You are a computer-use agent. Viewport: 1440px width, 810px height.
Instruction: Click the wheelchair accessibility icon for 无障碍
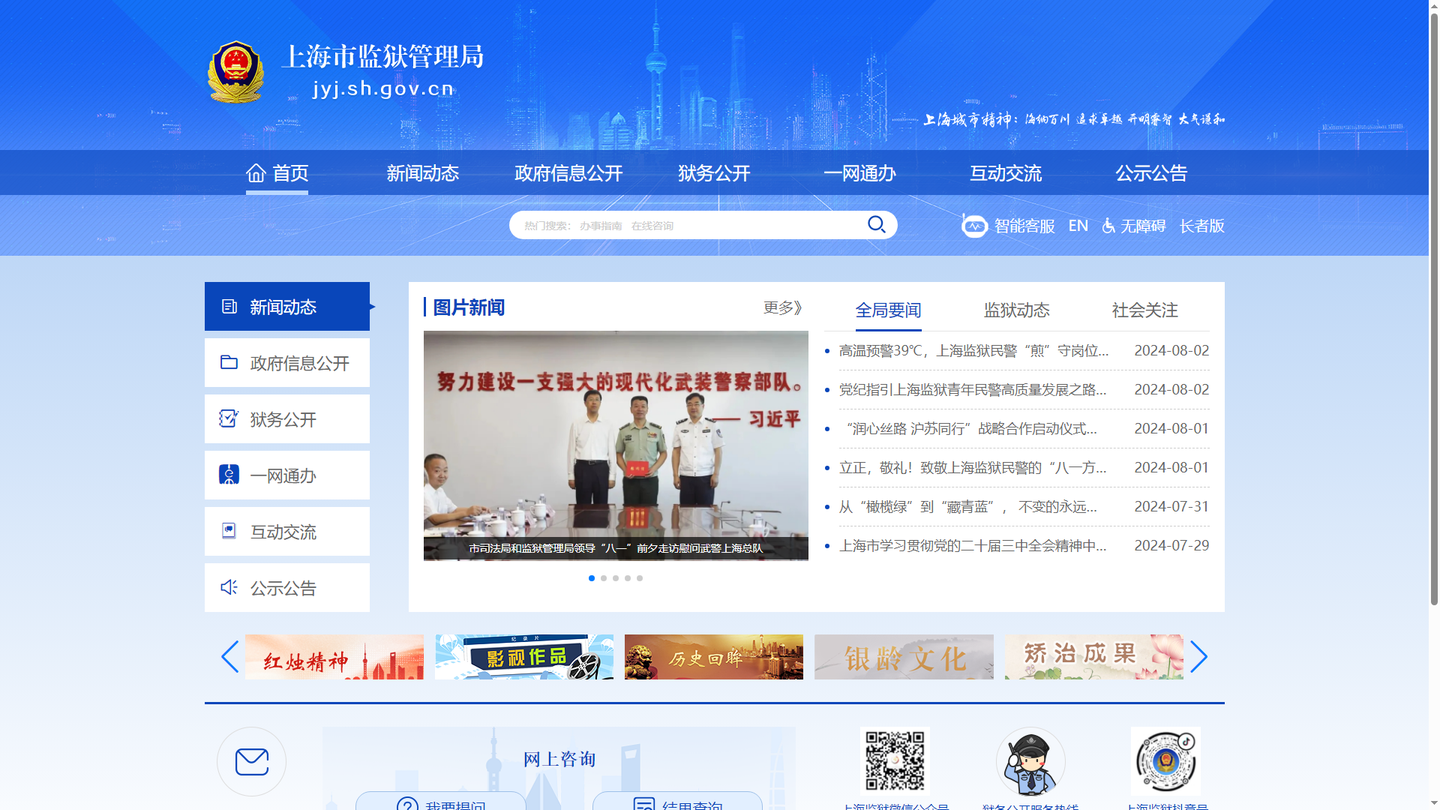(x=1108, y=226)
